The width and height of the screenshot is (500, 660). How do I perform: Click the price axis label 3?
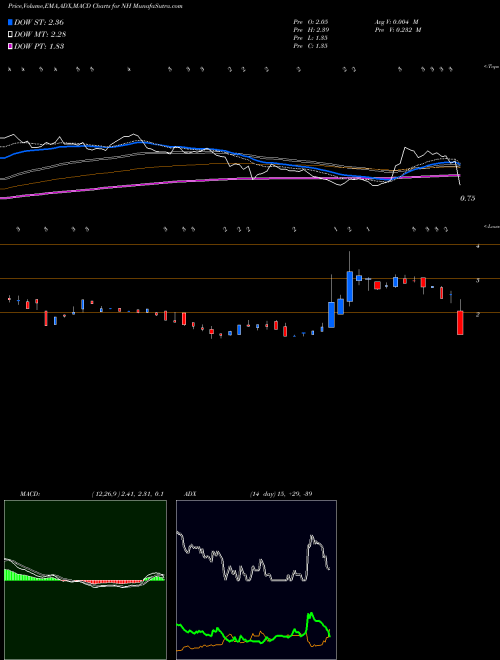point(477,280)
